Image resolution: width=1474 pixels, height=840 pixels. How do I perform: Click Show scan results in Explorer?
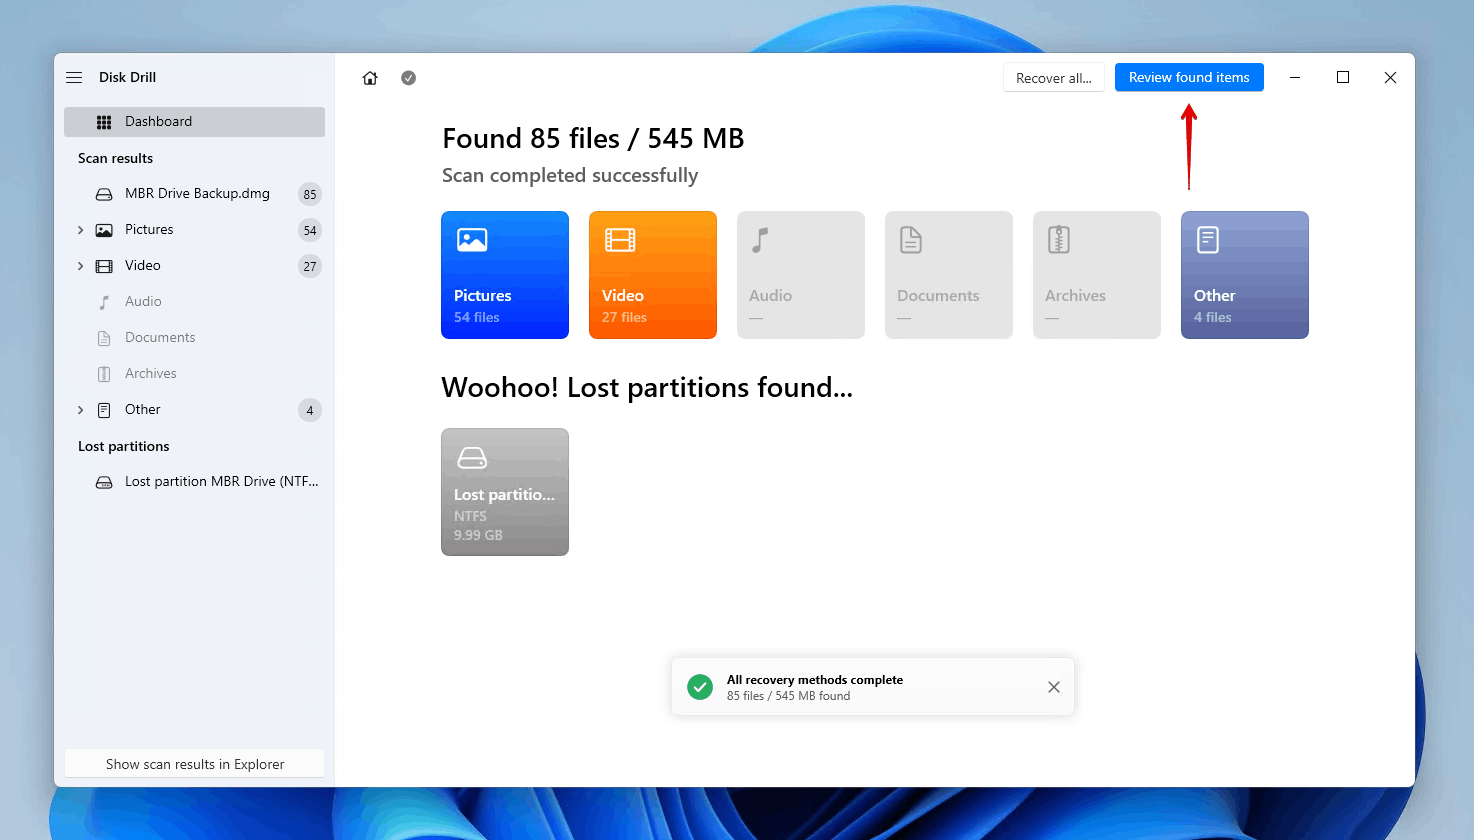tap(195, 764)
